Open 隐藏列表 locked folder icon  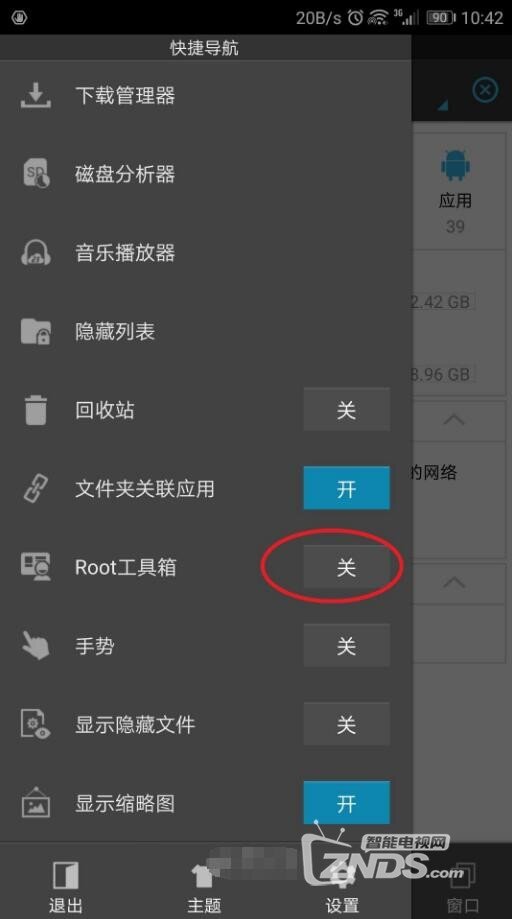[36, 331]
